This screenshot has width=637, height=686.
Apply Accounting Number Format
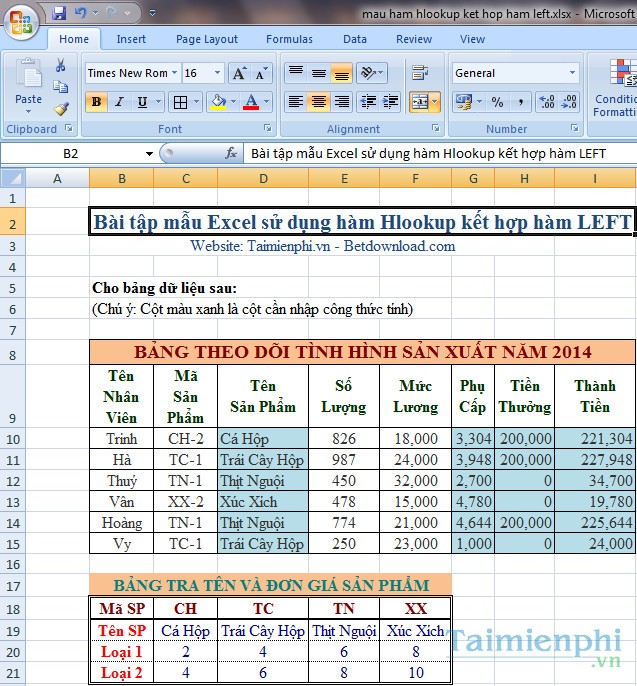(464, 102)
